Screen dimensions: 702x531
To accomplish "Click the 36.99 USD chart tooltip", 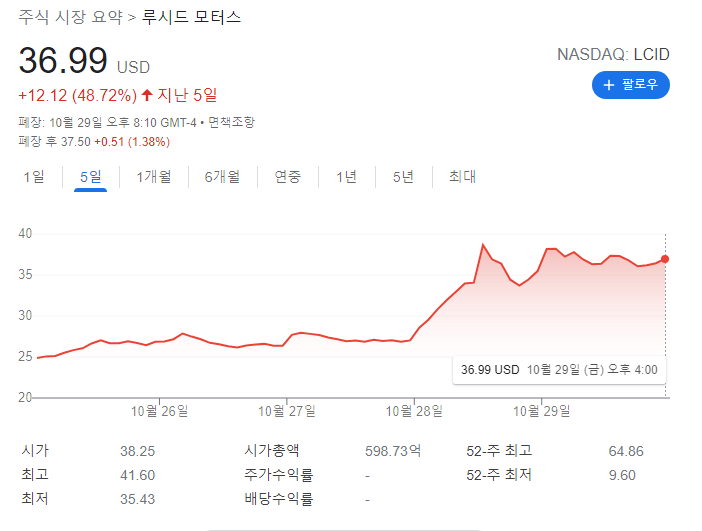I will click(559, 370).
